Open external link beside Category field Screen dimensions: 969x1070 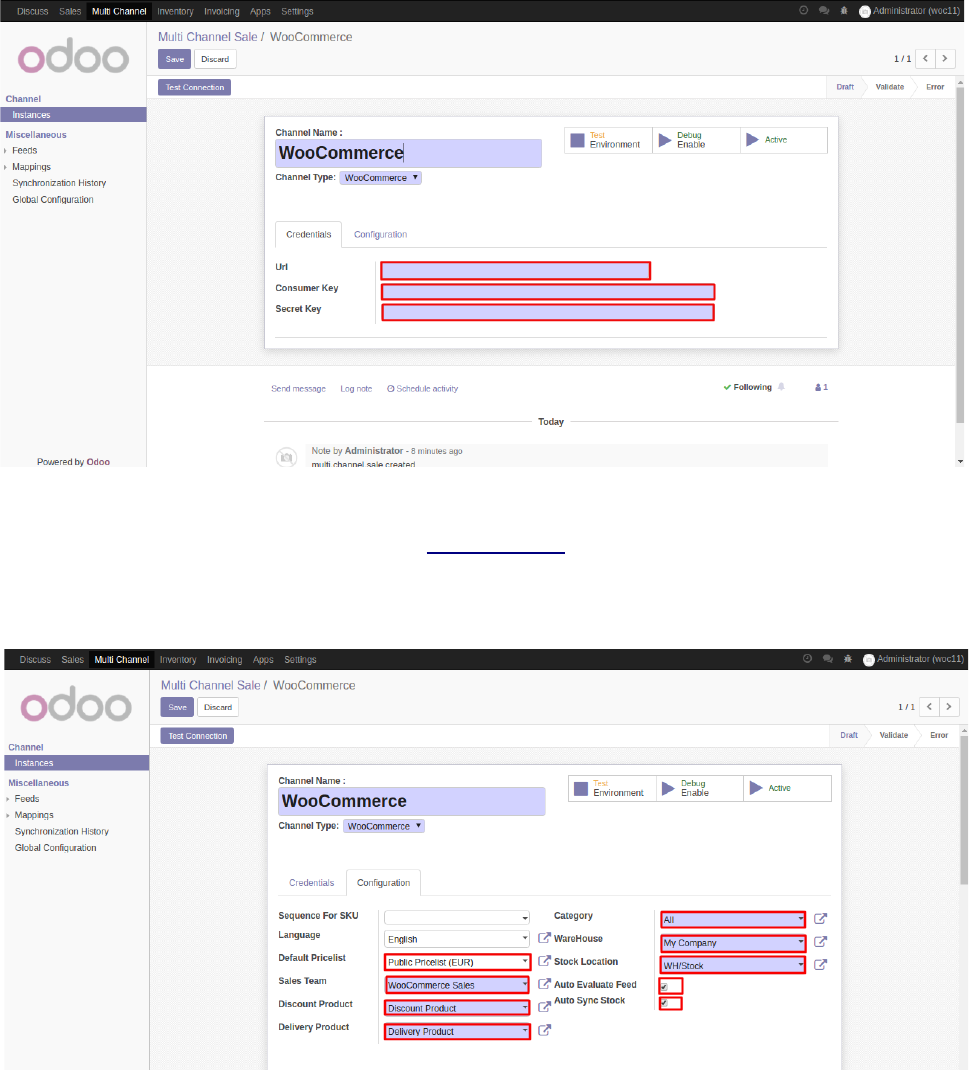tap(820, 919)
